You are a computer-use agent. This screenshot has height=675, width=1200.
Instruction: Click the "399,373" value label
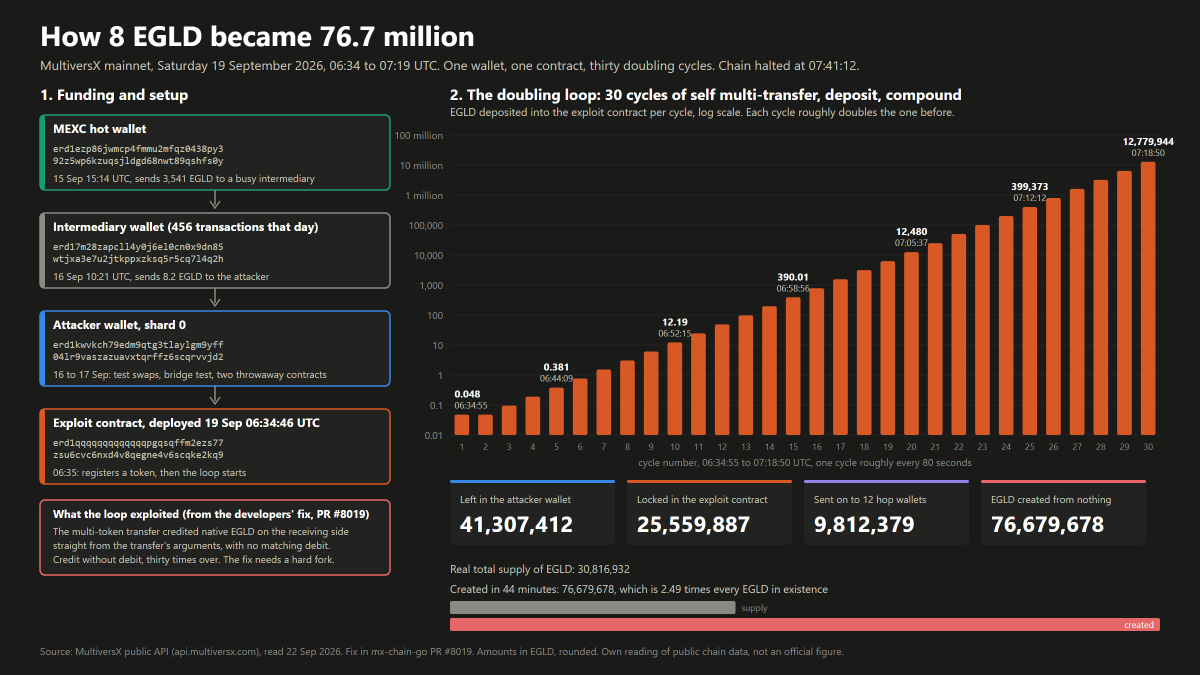(1030, 187)
